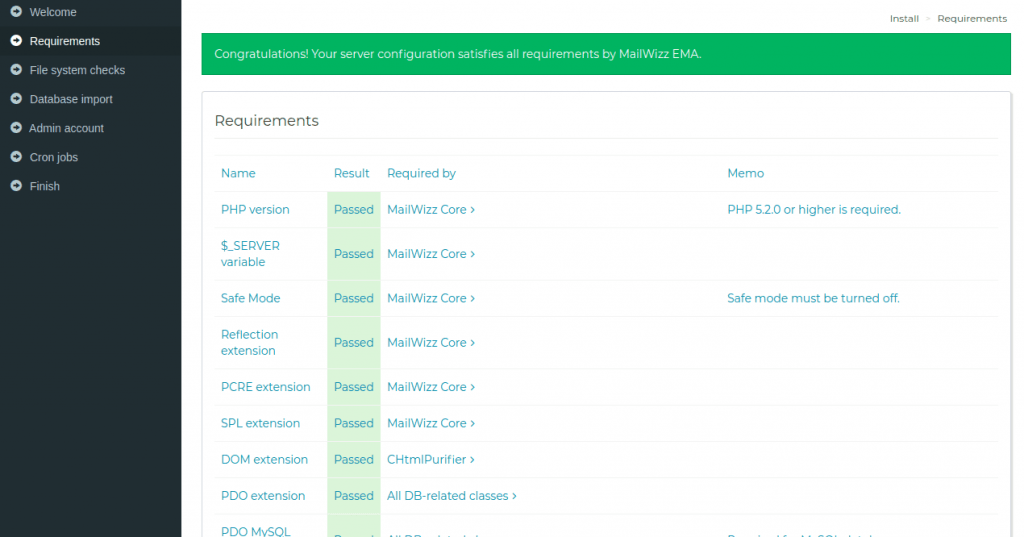Image resolution: width=1024 pixels, height=537 pixels.
Task: Click Passed result for SPL extension
Action: pyautogui.click(x=353, y=423)
